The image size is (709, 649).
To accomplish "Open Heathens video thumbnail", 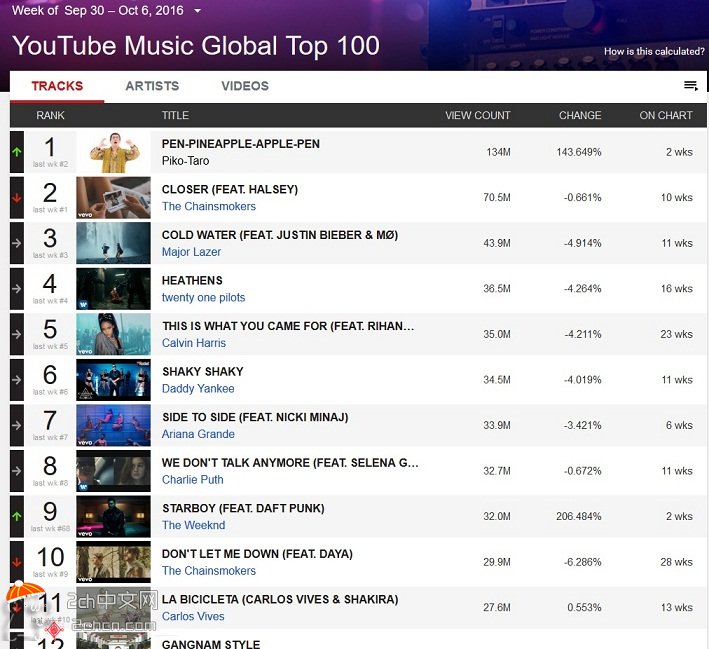I will click(x=113, y=289).
